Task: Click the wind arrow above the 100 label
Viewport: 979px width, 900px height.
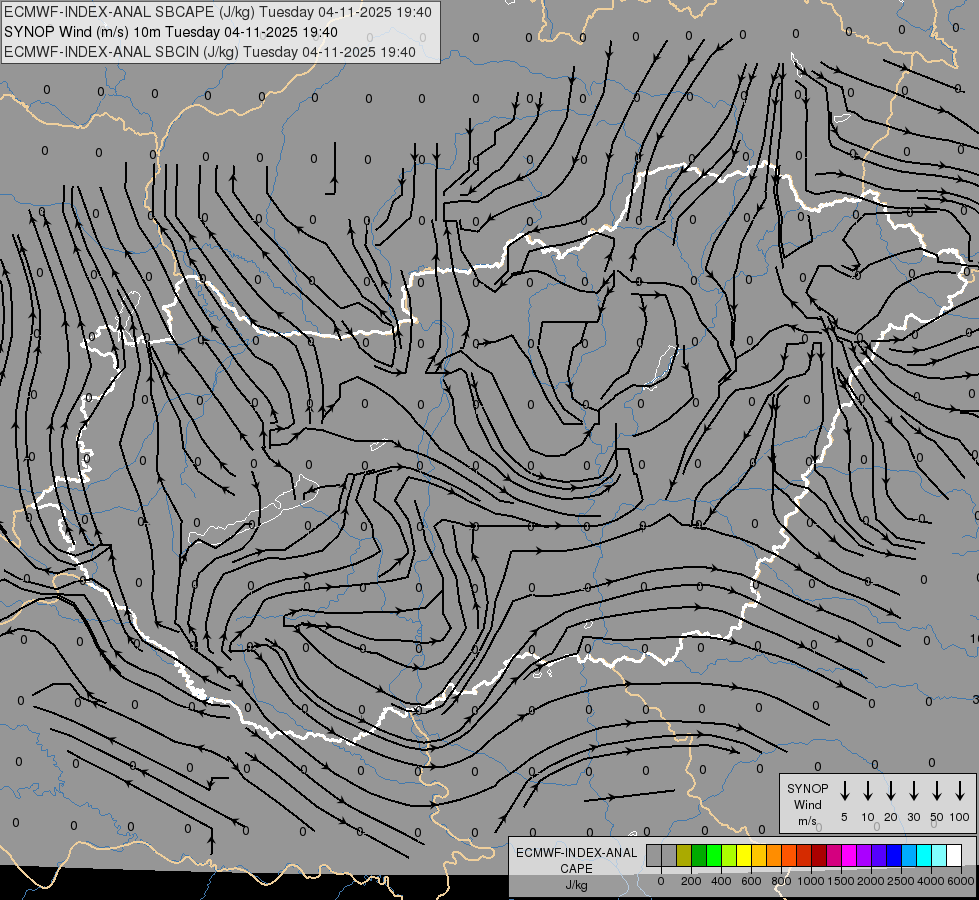Action: click(960, 791)
